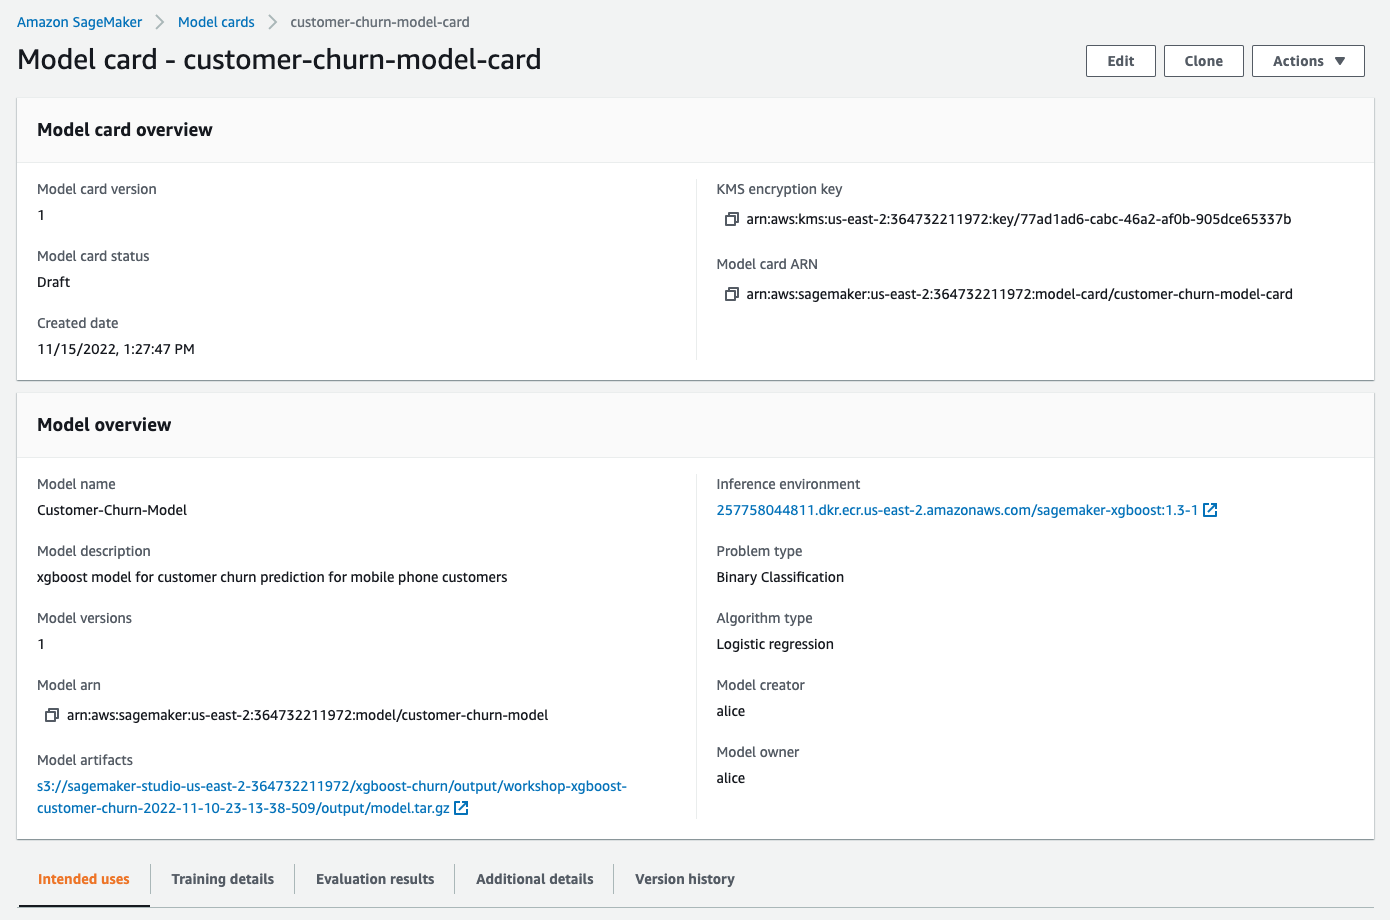Click external link icon beside inference environment
1390x920 pixels.
(1210, 510)
